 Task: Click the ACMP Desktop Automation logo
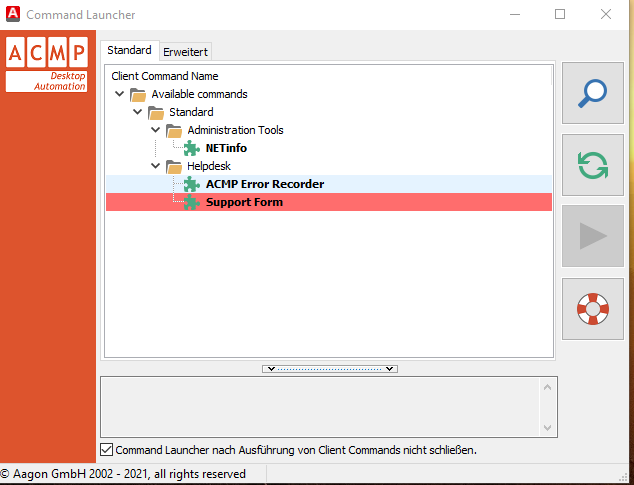(47, 65)
